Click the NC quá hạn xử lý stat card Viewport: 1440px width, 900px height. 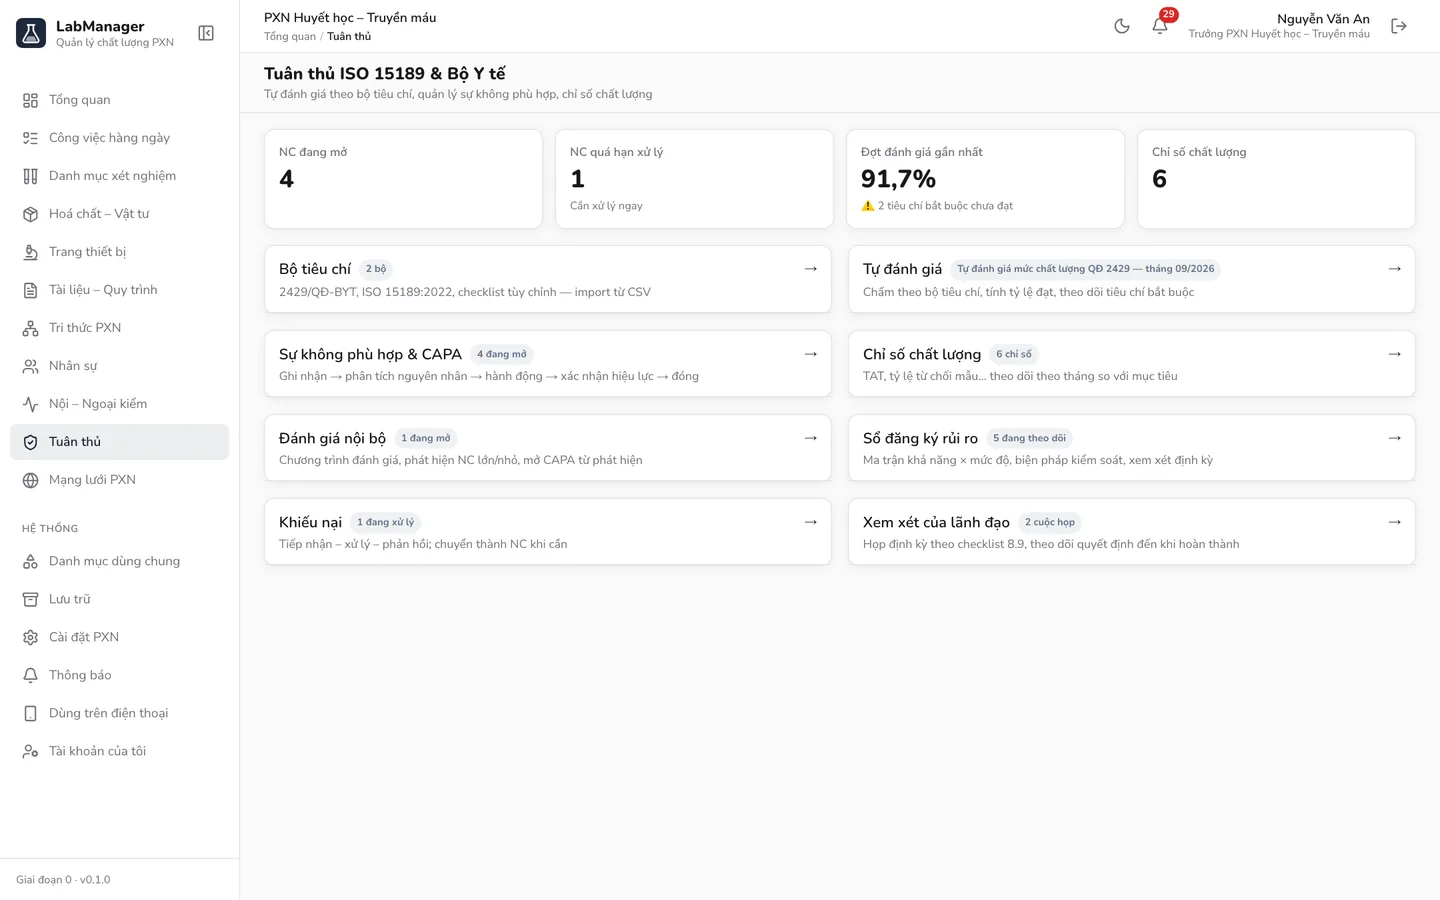pyautogui.click(x=694, y=179)
